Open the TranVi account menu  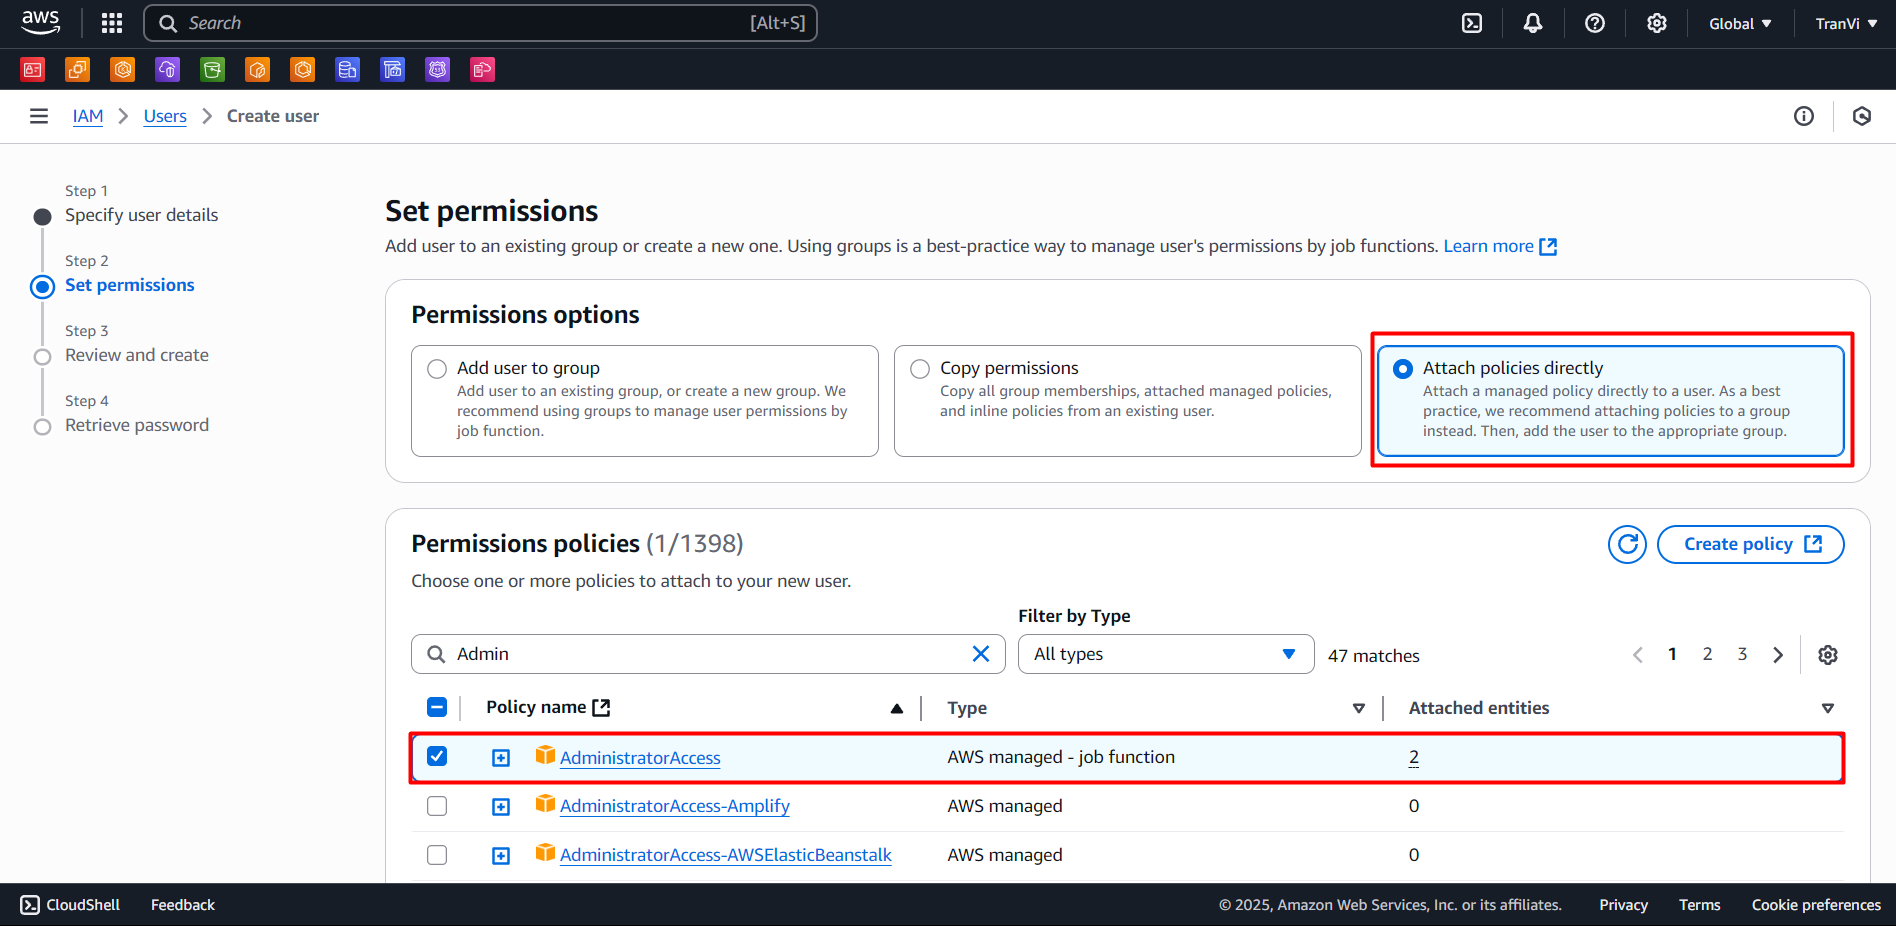click(1845, 23)
